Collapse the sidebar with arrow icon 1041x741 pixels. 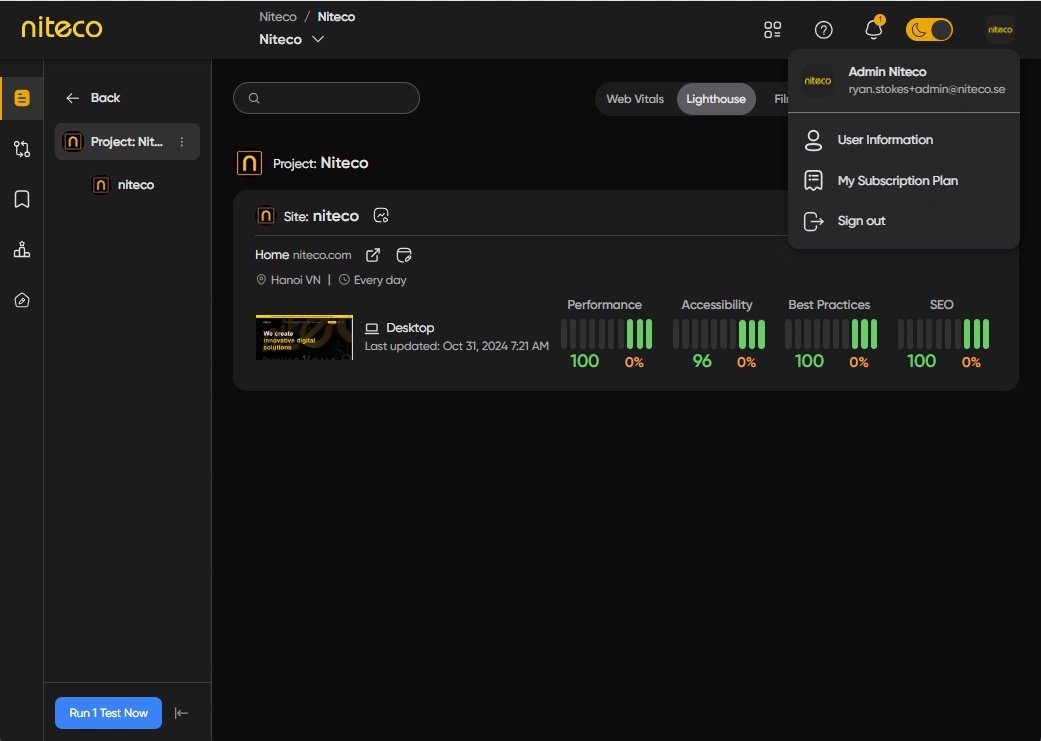[181, 713]
